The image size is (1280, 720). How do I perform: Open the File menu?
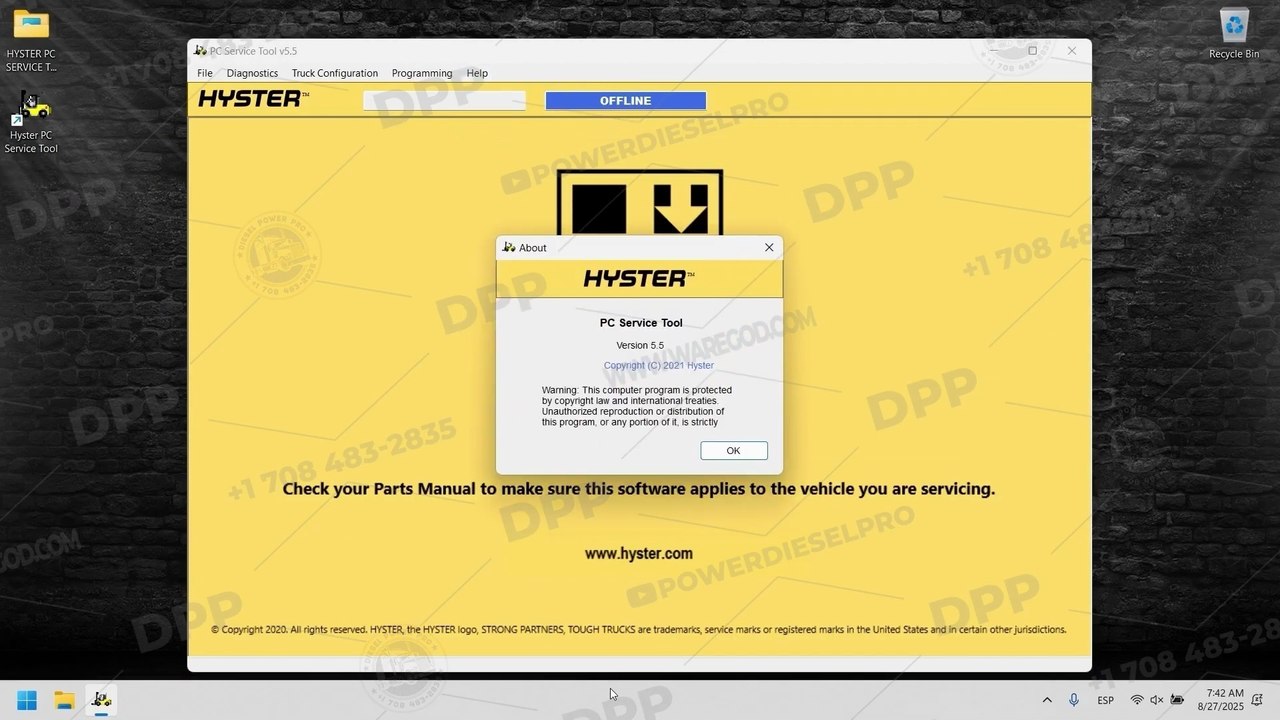(x=205, y=73)
